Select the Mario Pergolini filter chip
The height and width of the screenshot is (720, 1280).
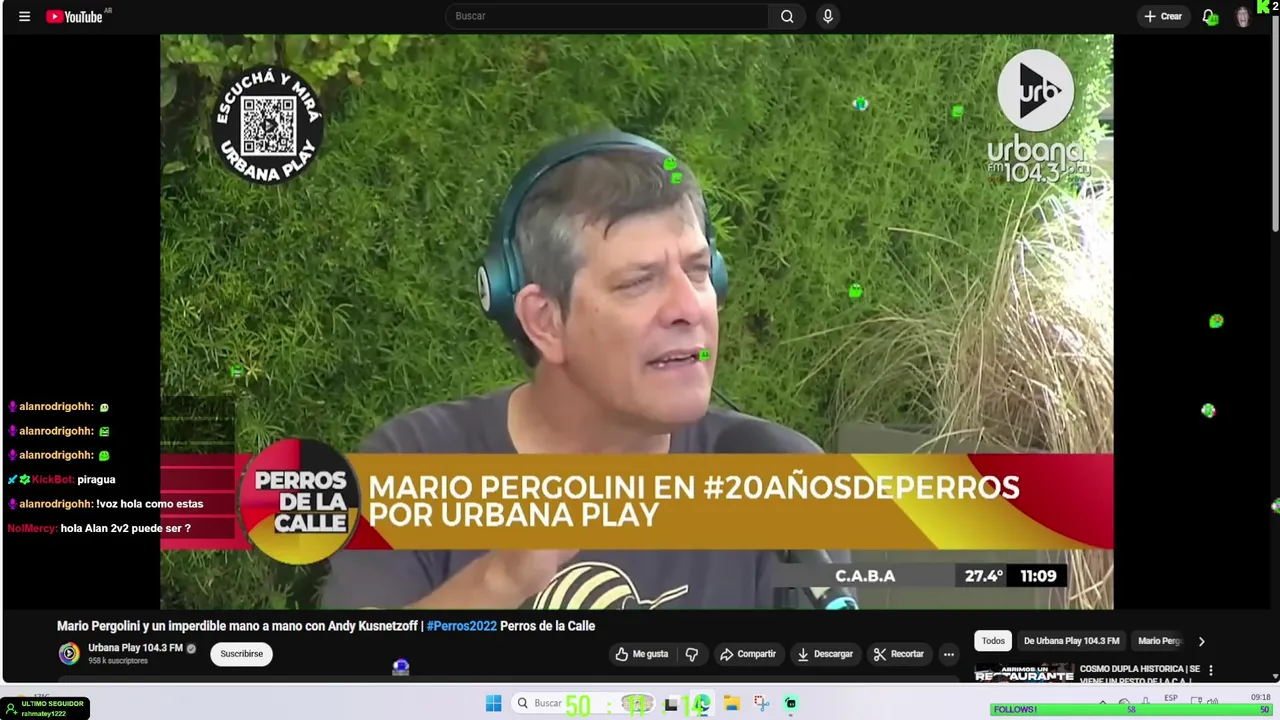[x=1160, y=641]
